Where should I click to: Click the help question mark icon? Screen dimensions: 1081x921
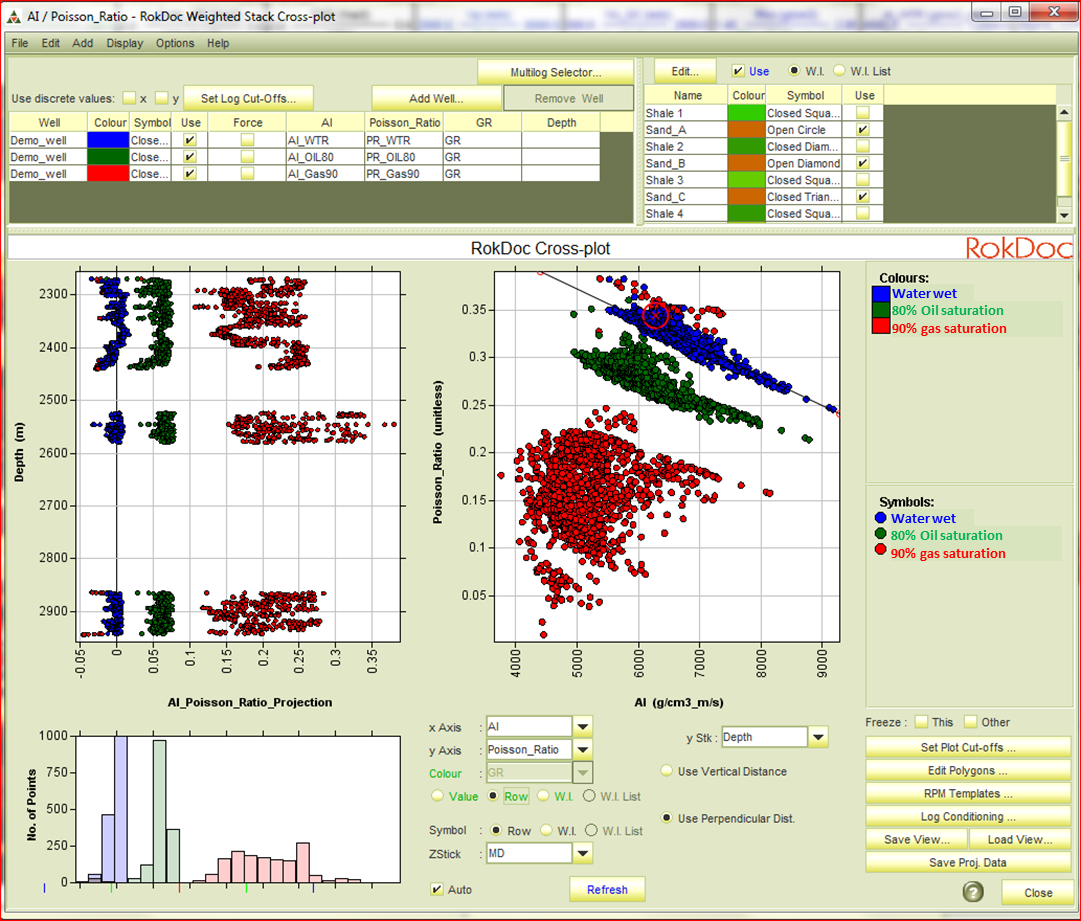coord(972,893)
